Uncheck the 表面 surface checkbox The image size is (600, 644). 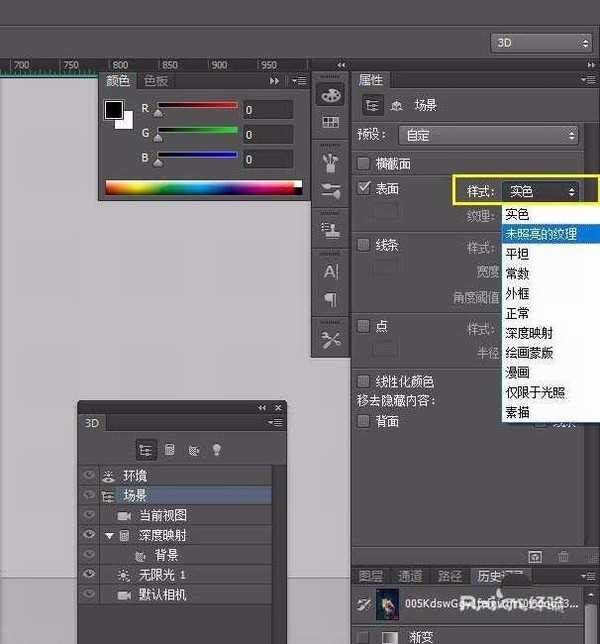point(364,187)
